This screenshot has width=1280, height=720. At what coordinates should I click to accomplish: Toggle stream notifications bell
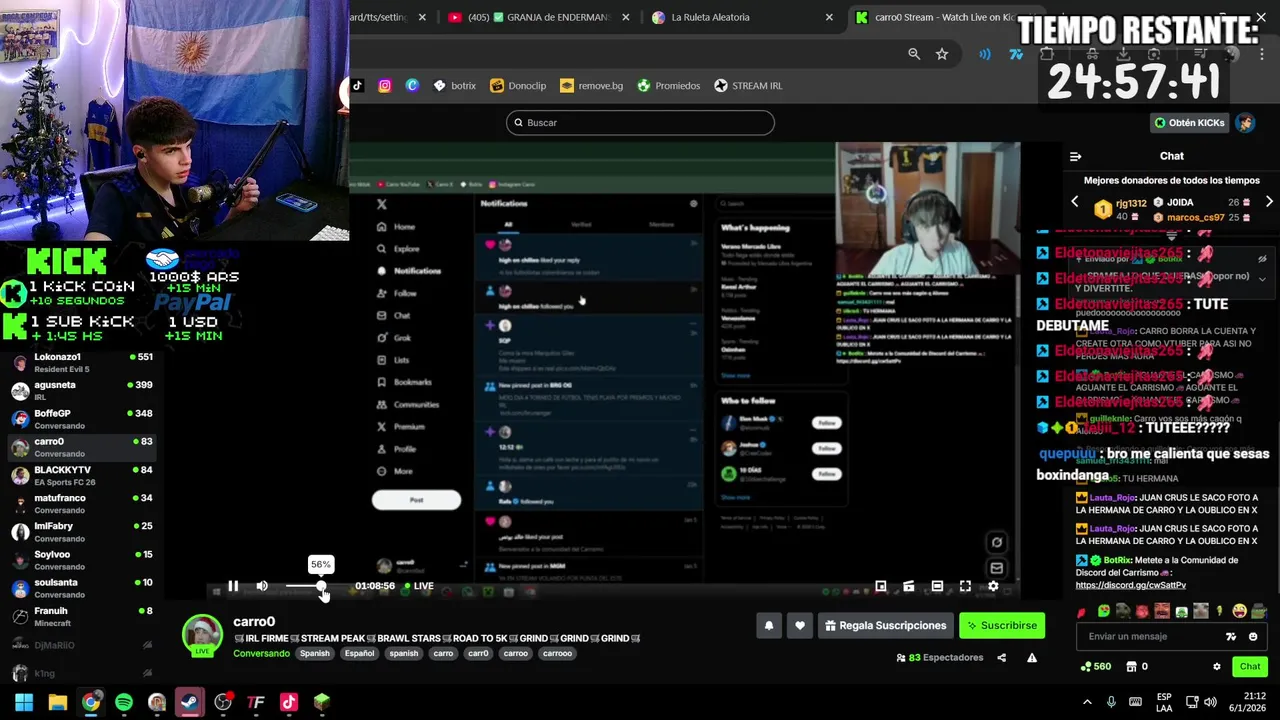769,626
